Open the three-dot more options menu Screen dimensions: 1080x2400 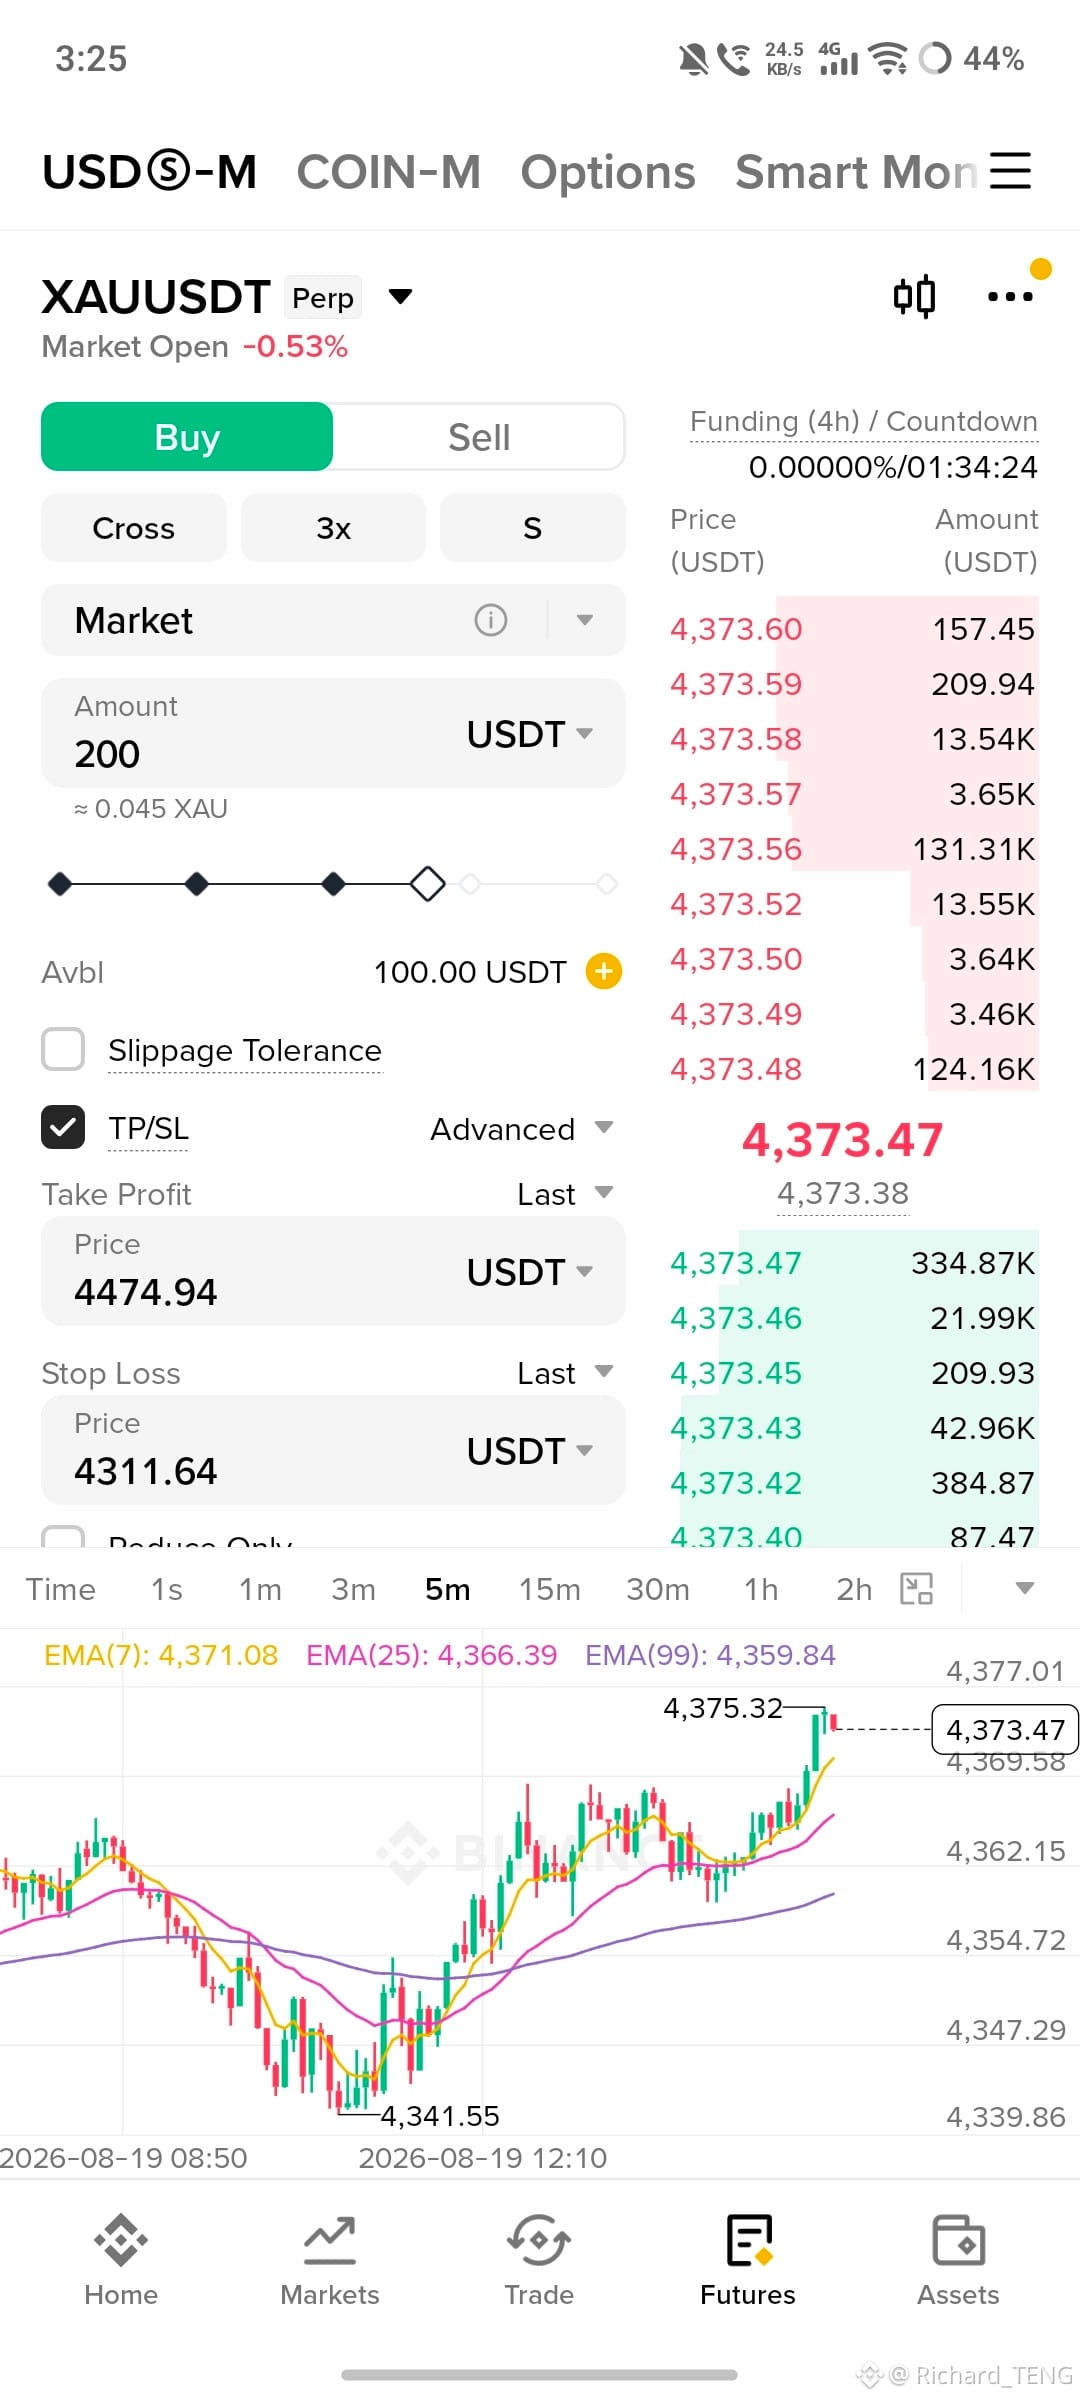pos(1010,296)
